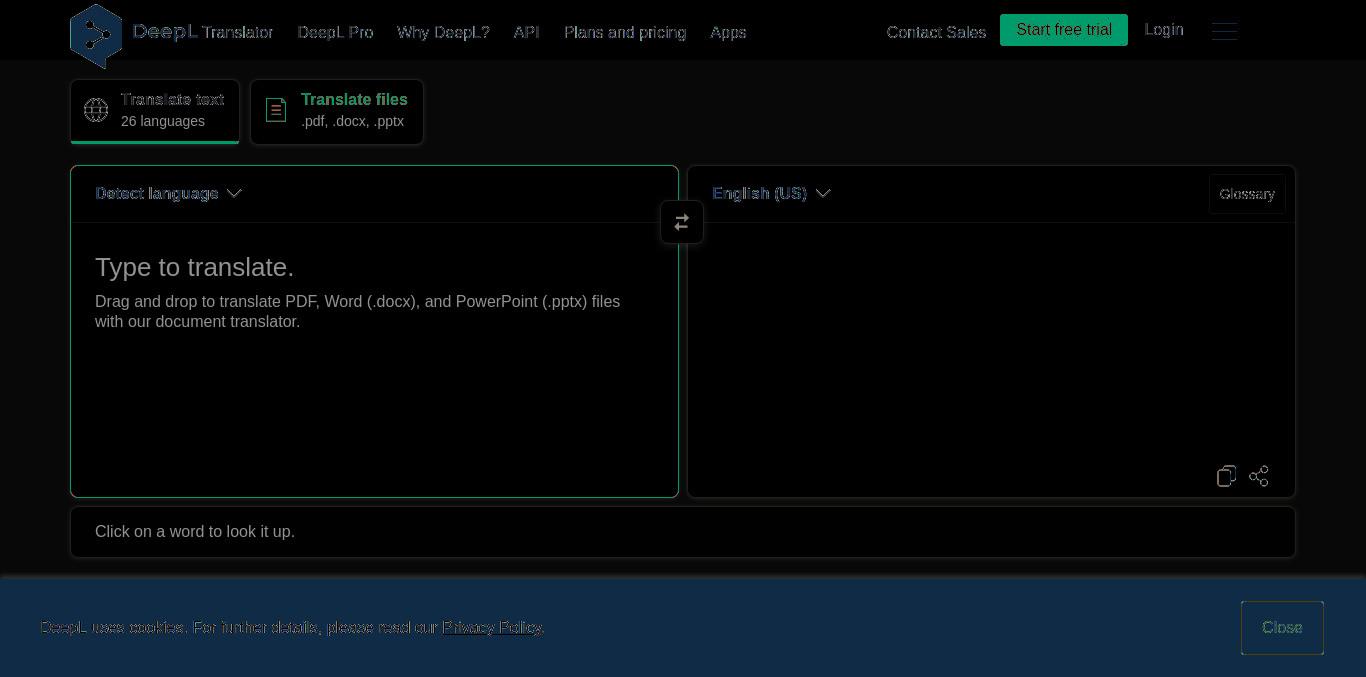Open Plans and pricing in the navigation
1366x677 pixels.
625,32
